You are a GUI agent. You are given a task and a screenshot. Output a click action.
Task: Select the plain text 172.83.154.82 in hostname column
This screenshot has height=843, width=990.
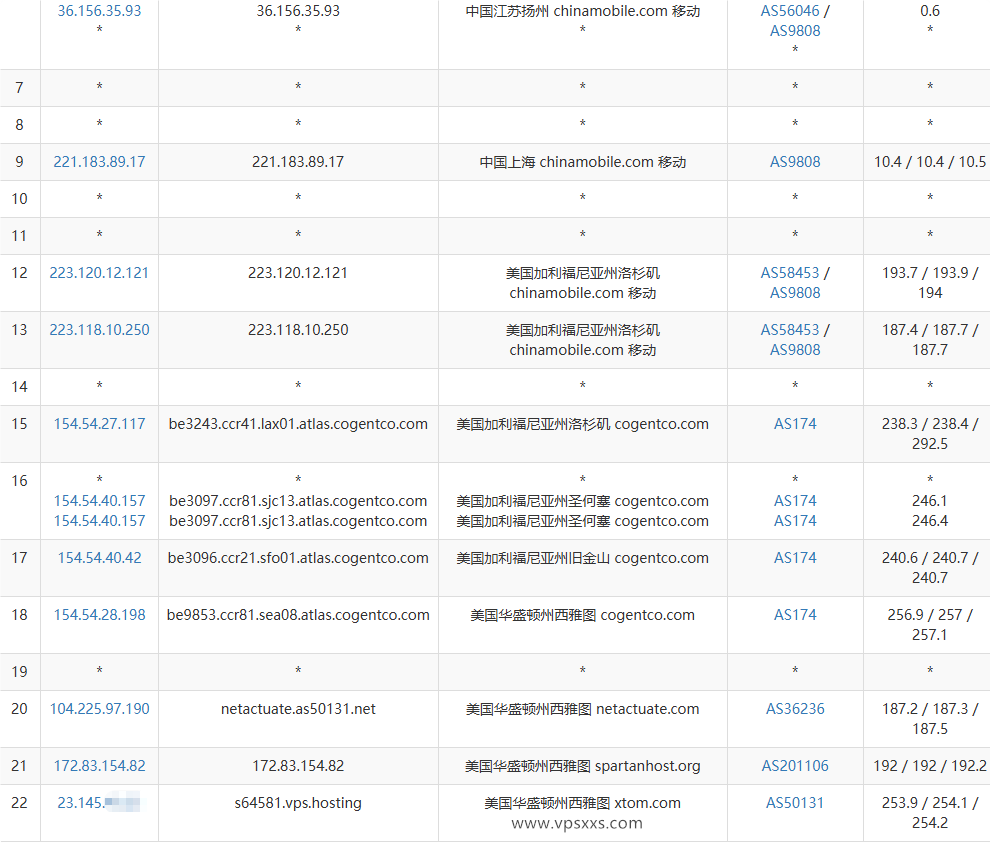coord(298,765)
